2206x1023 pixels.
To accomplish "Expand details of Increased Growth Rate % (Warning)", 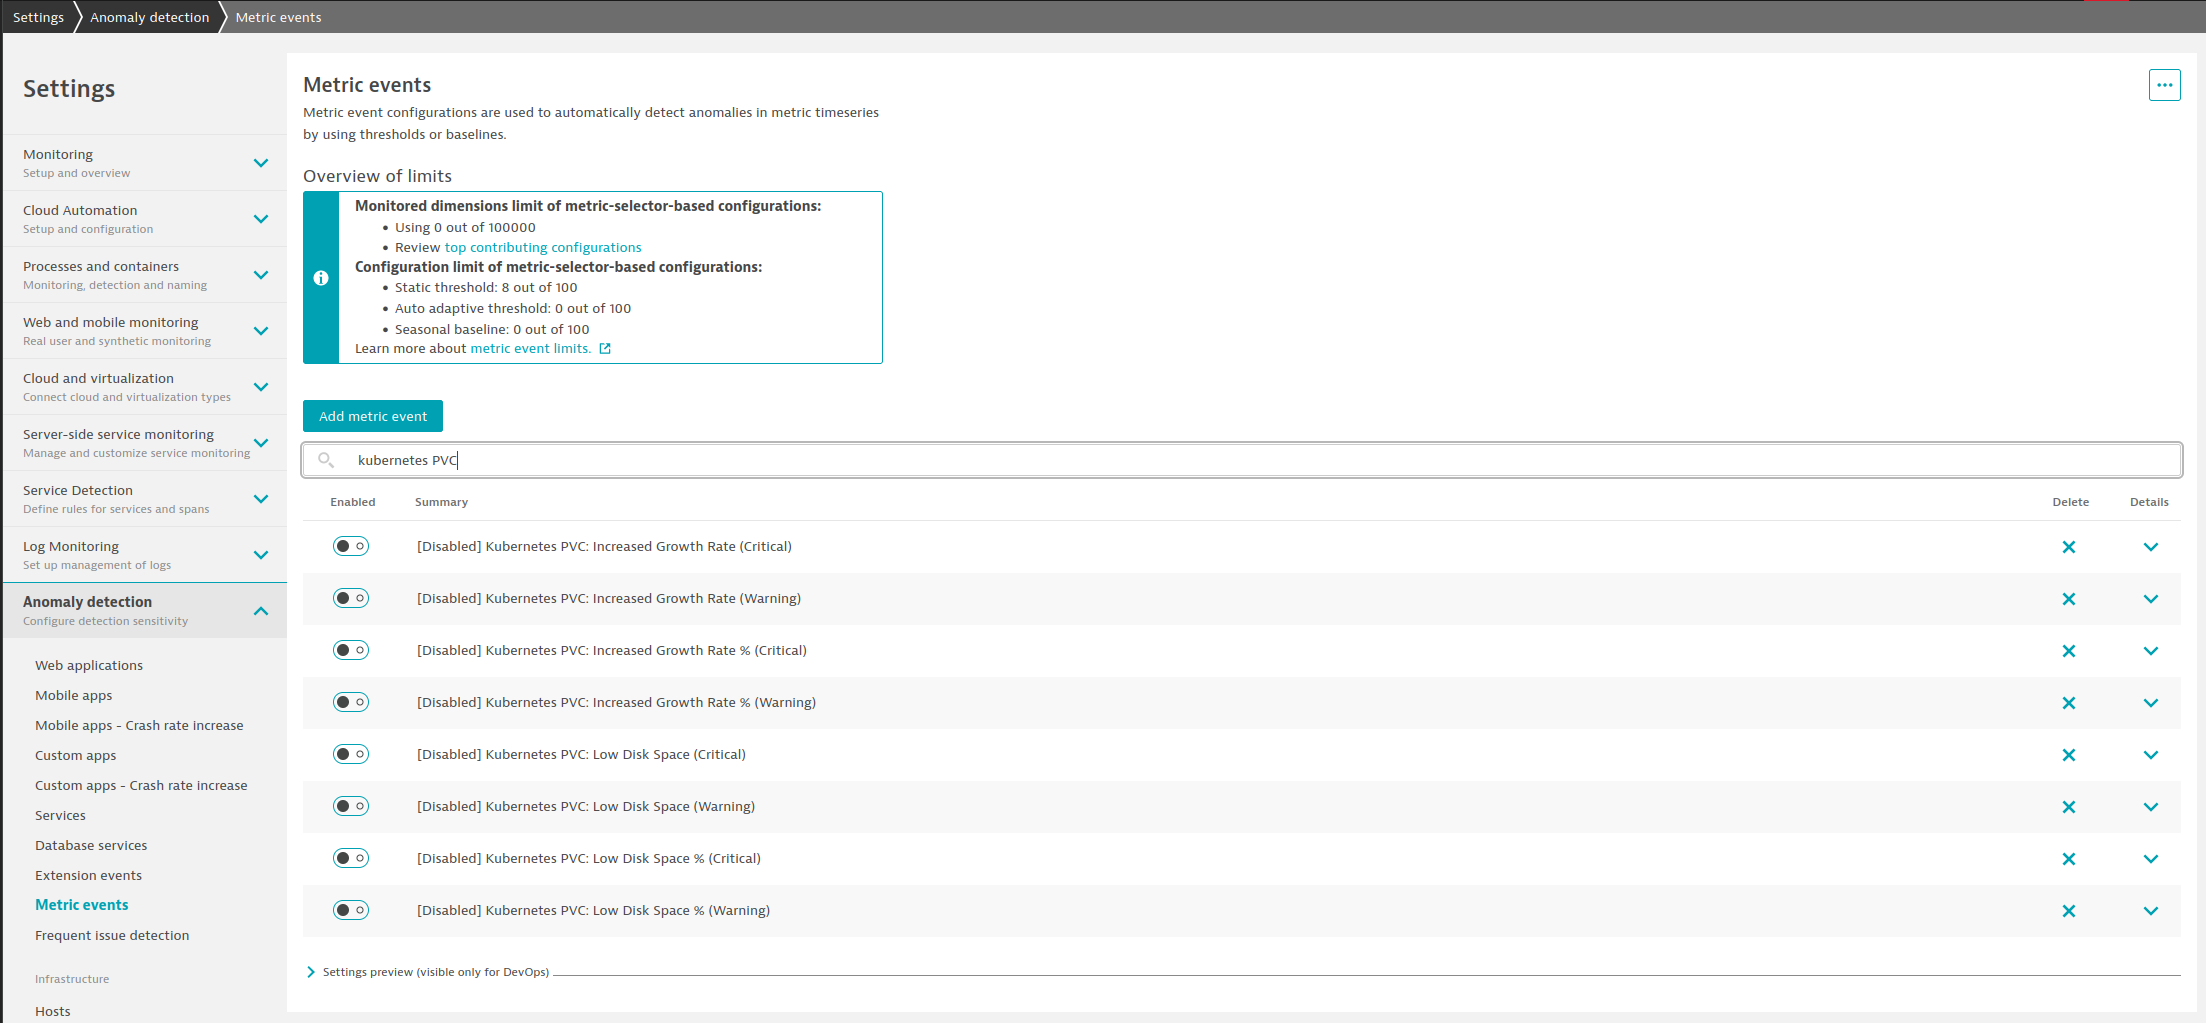I will pyautogui.click(x=2151, y=703).
